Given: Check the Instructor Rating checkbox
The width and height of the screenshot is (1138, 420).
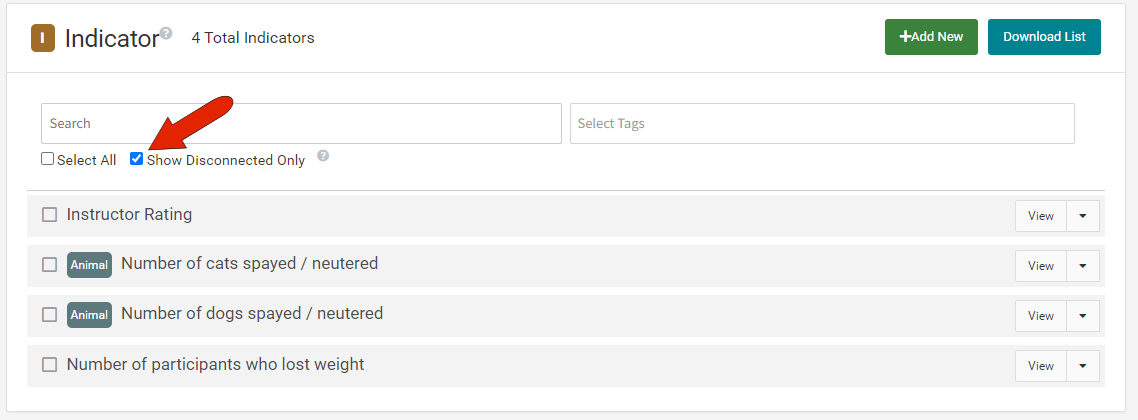Looking at the screenshot, I should point(49,215).
